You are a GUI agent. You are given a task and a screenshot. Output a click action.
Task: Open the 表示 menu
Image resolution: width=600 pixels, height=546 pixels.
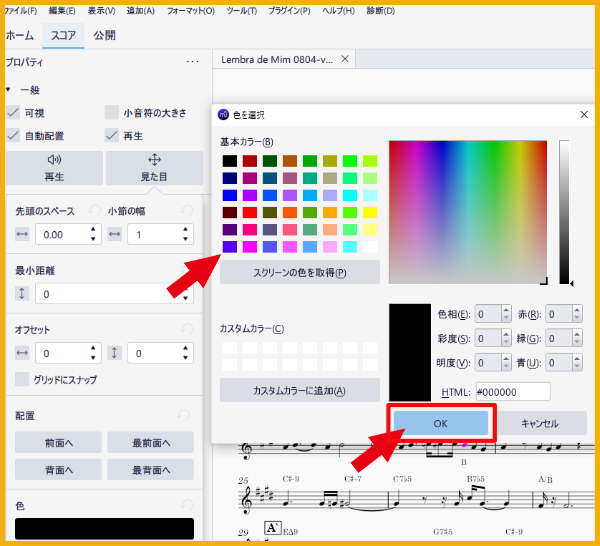(101, 11)
